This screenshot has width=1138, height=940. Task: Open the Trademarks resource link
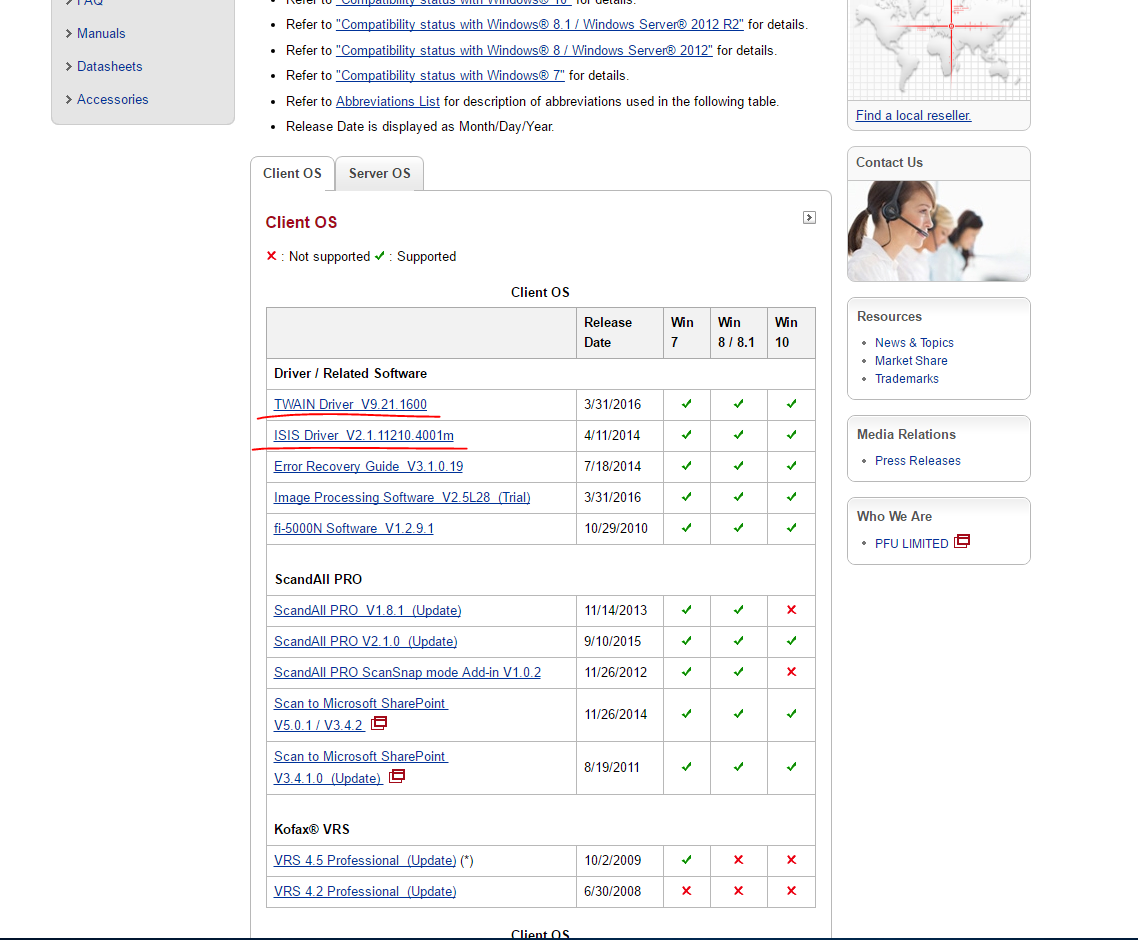coord(906,379)
